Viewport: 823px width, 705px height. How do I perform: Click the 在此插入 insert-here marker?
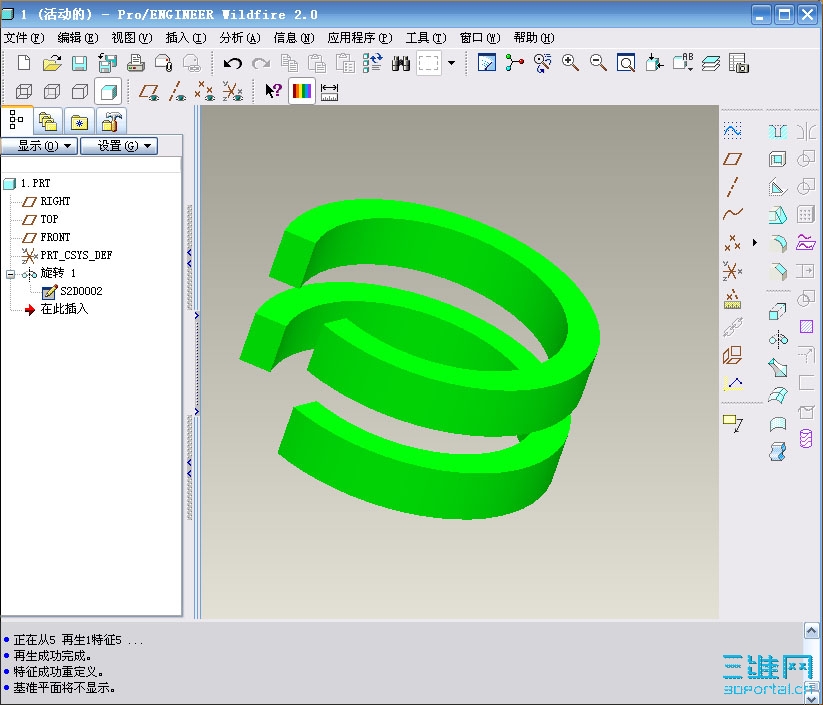coord(64,309)
